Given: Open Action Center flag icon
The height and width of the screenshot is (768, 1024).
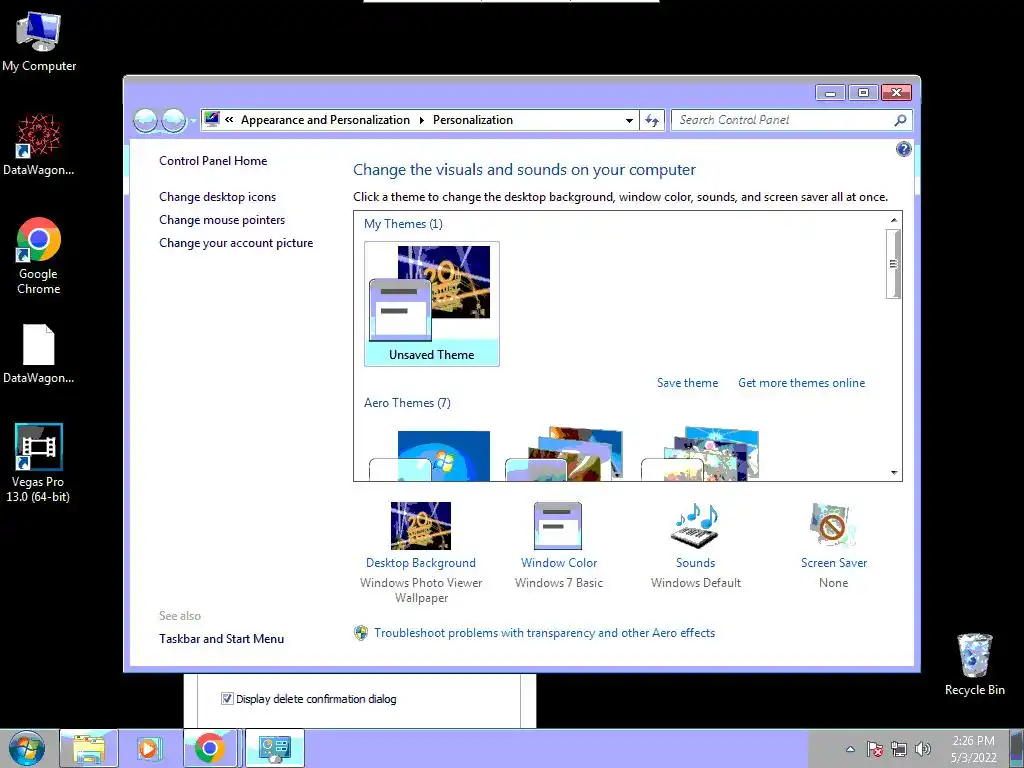Looking at the screenshot, I should coord(875,749).
